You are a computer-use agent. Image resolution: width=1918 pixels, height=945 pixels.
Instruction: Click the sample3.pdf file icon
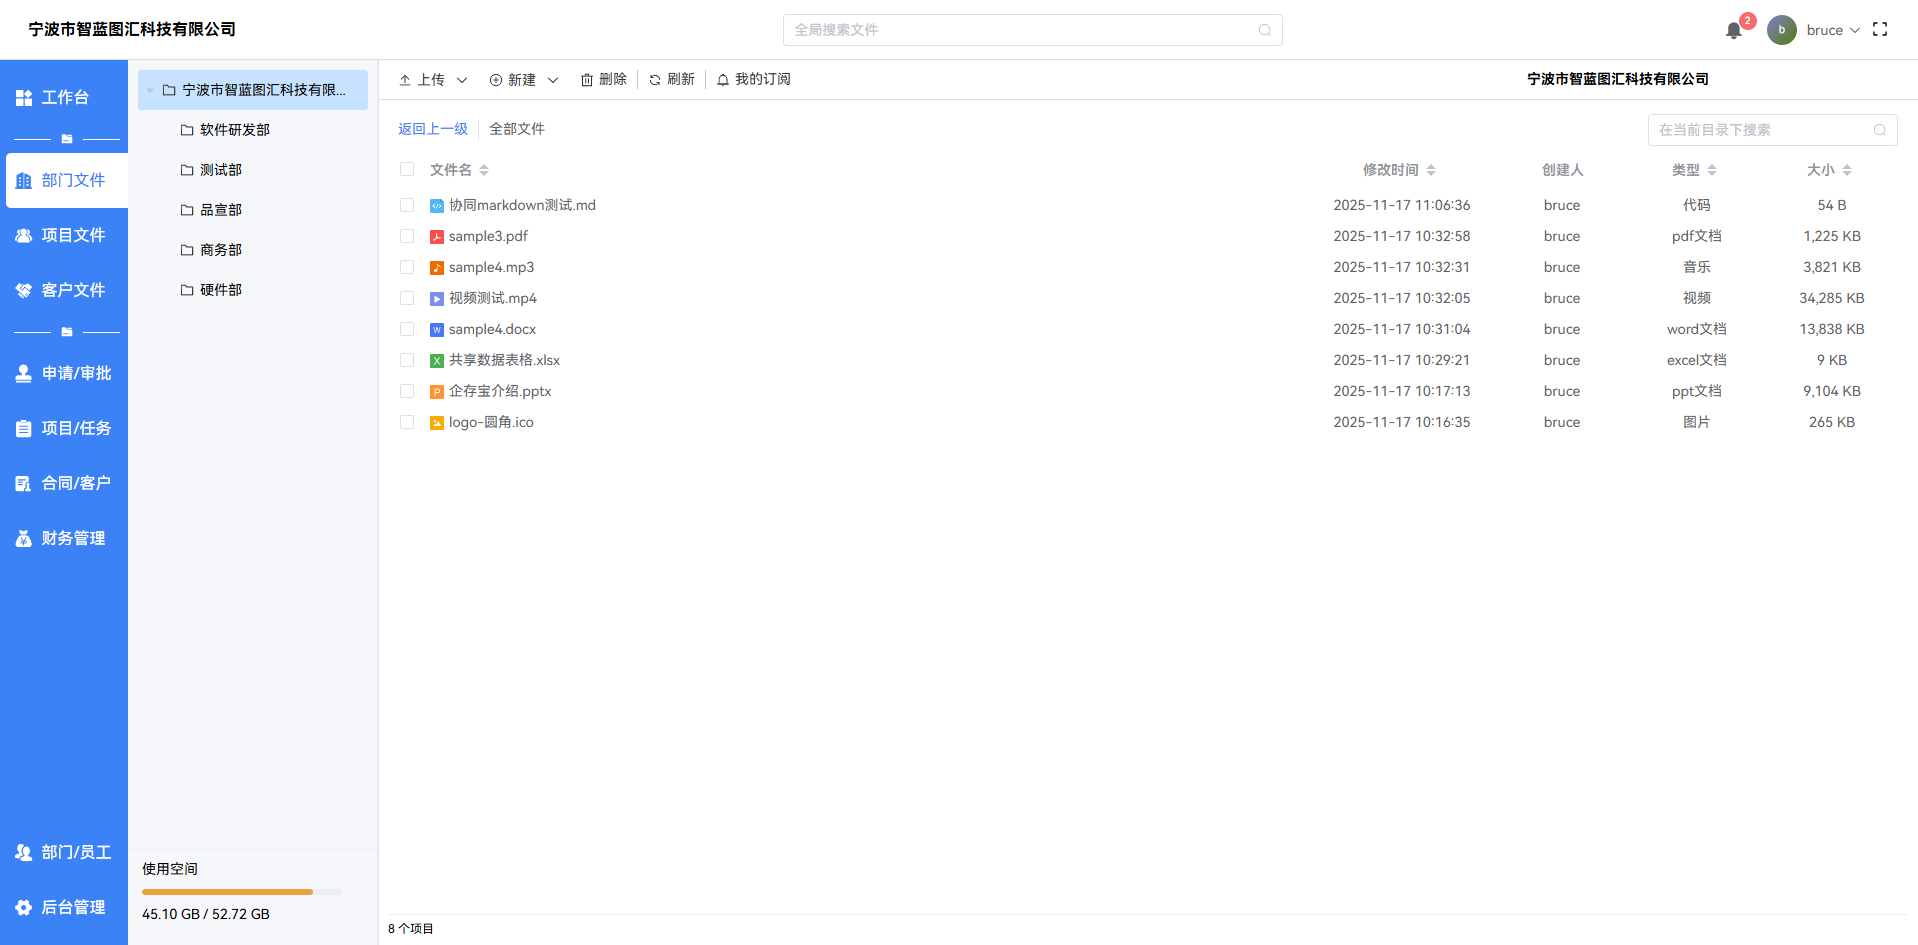coord(437,237)
